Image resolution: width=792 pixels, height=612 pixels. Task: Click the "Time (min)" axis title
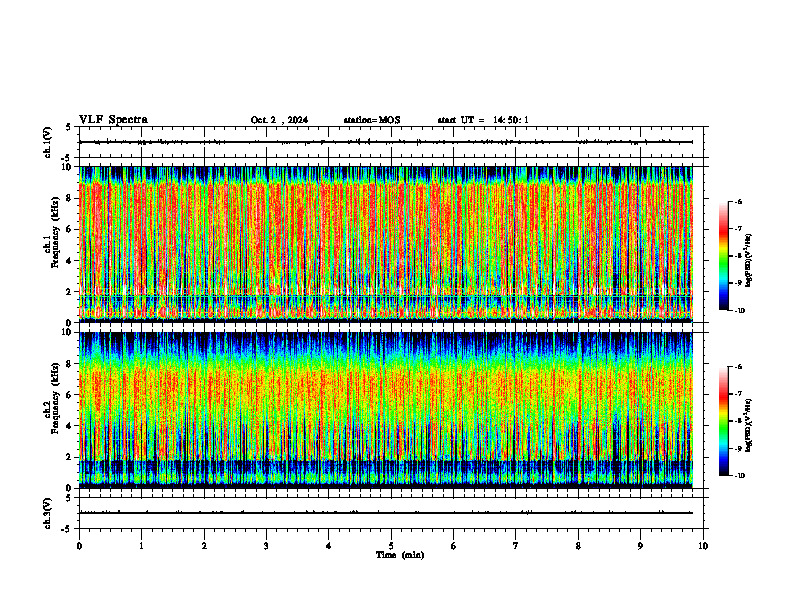coord(400,555)
